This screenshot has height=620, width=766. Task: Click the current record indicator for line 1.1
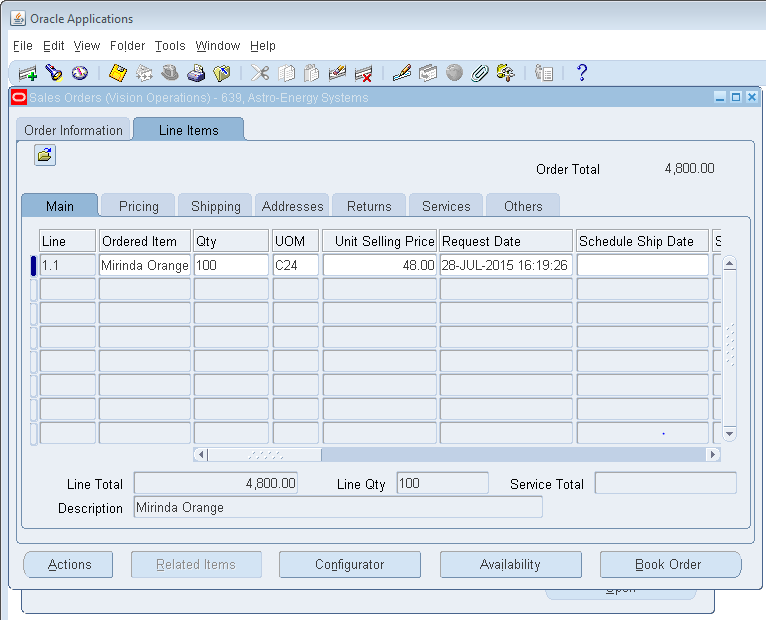point(33,265)
